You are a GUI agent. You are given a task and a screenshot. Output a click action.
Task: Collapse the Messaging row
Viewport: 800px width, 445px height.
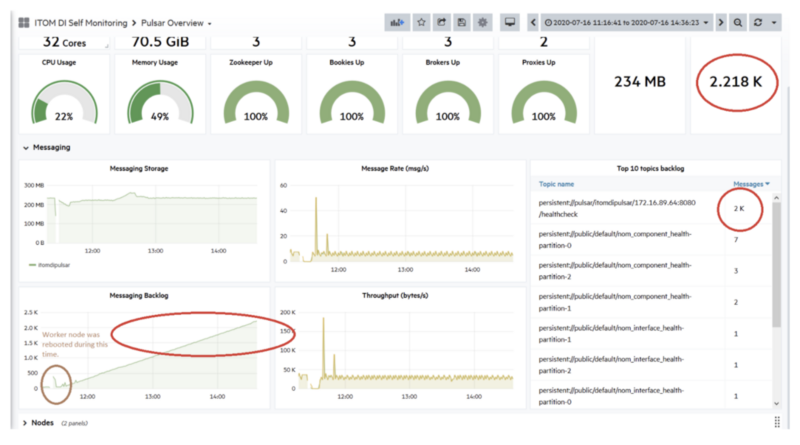47,147
